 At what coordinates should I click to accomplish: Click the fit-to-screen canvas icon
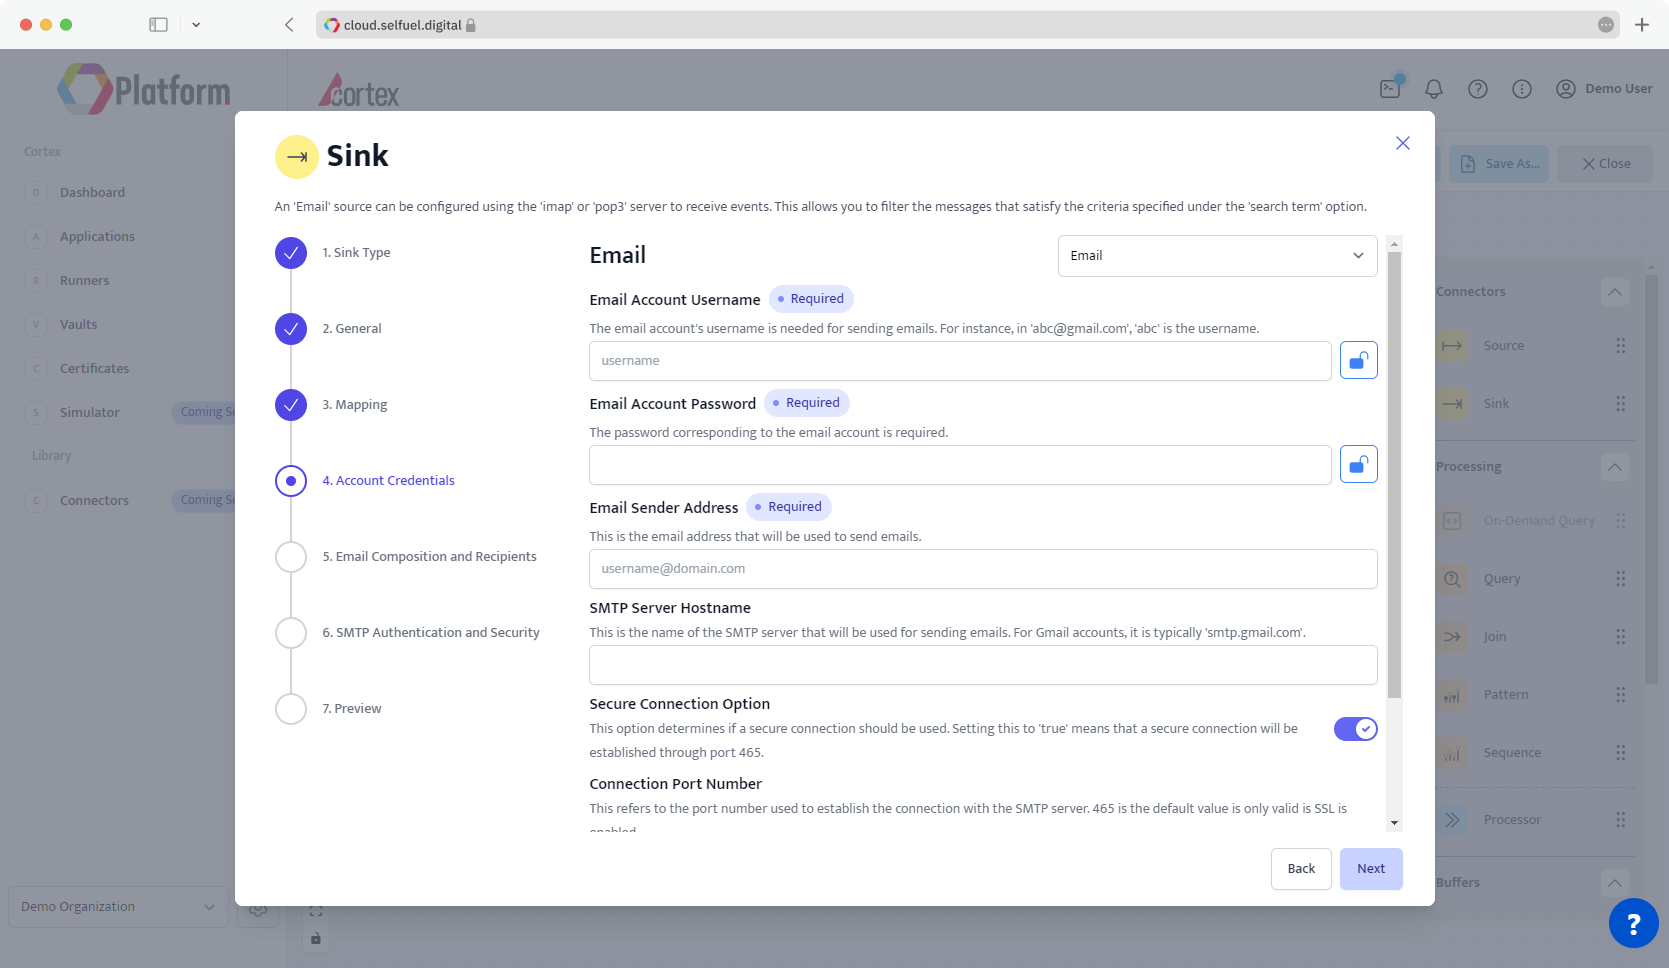pyautogui.click(x=316, y=911)
